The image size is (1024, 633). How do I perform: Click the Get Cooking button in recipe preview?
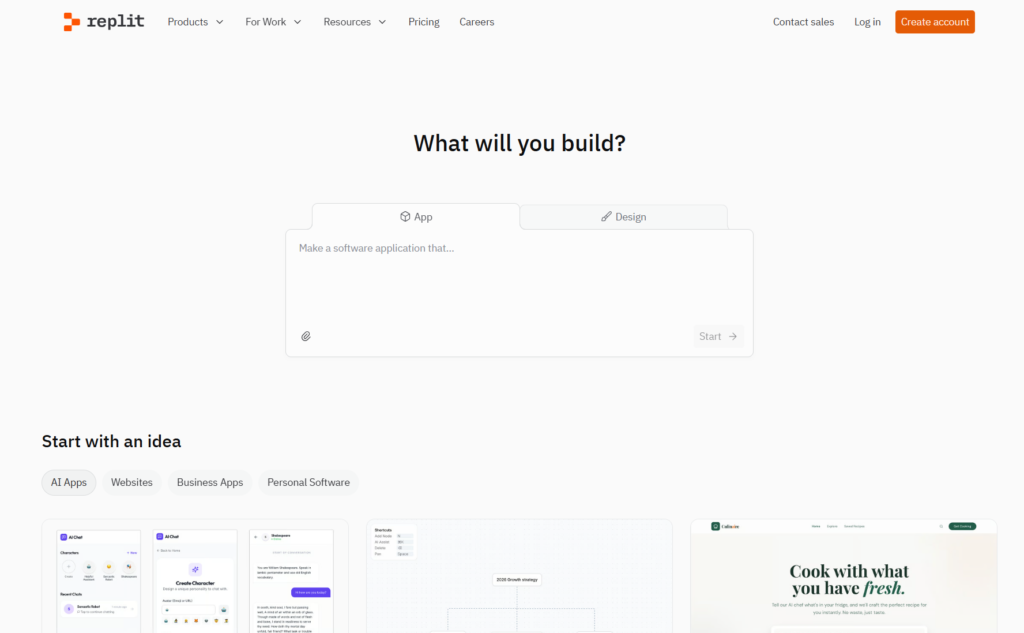(x=962, y=526)
